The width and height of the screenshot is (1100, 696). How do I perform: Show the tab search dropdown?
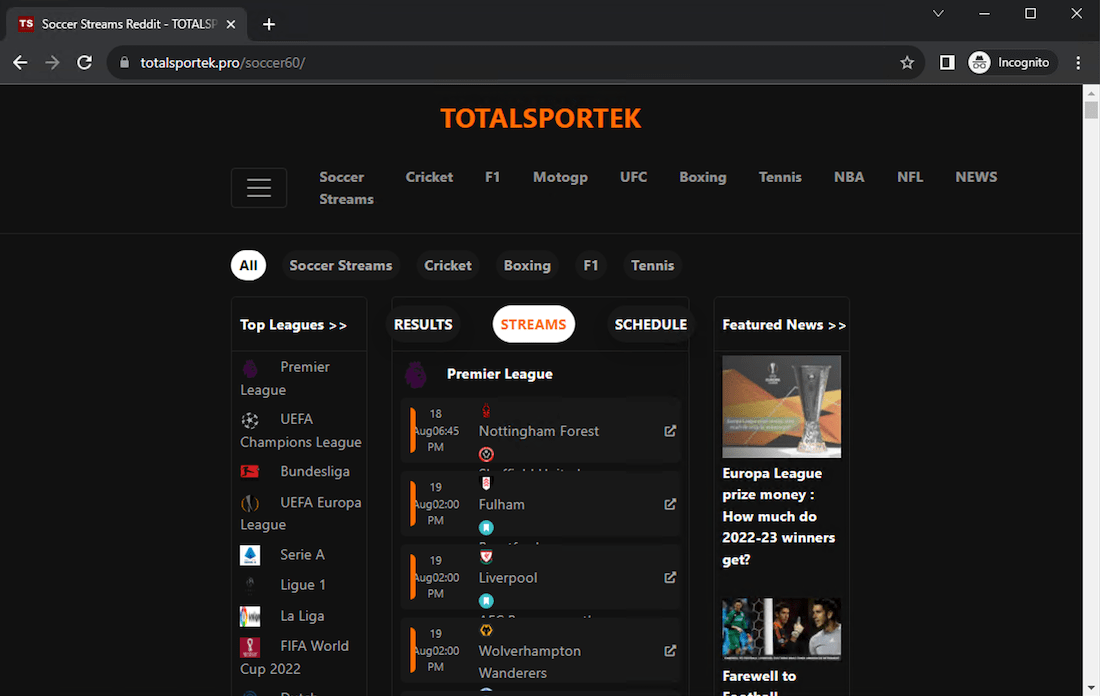938,13
